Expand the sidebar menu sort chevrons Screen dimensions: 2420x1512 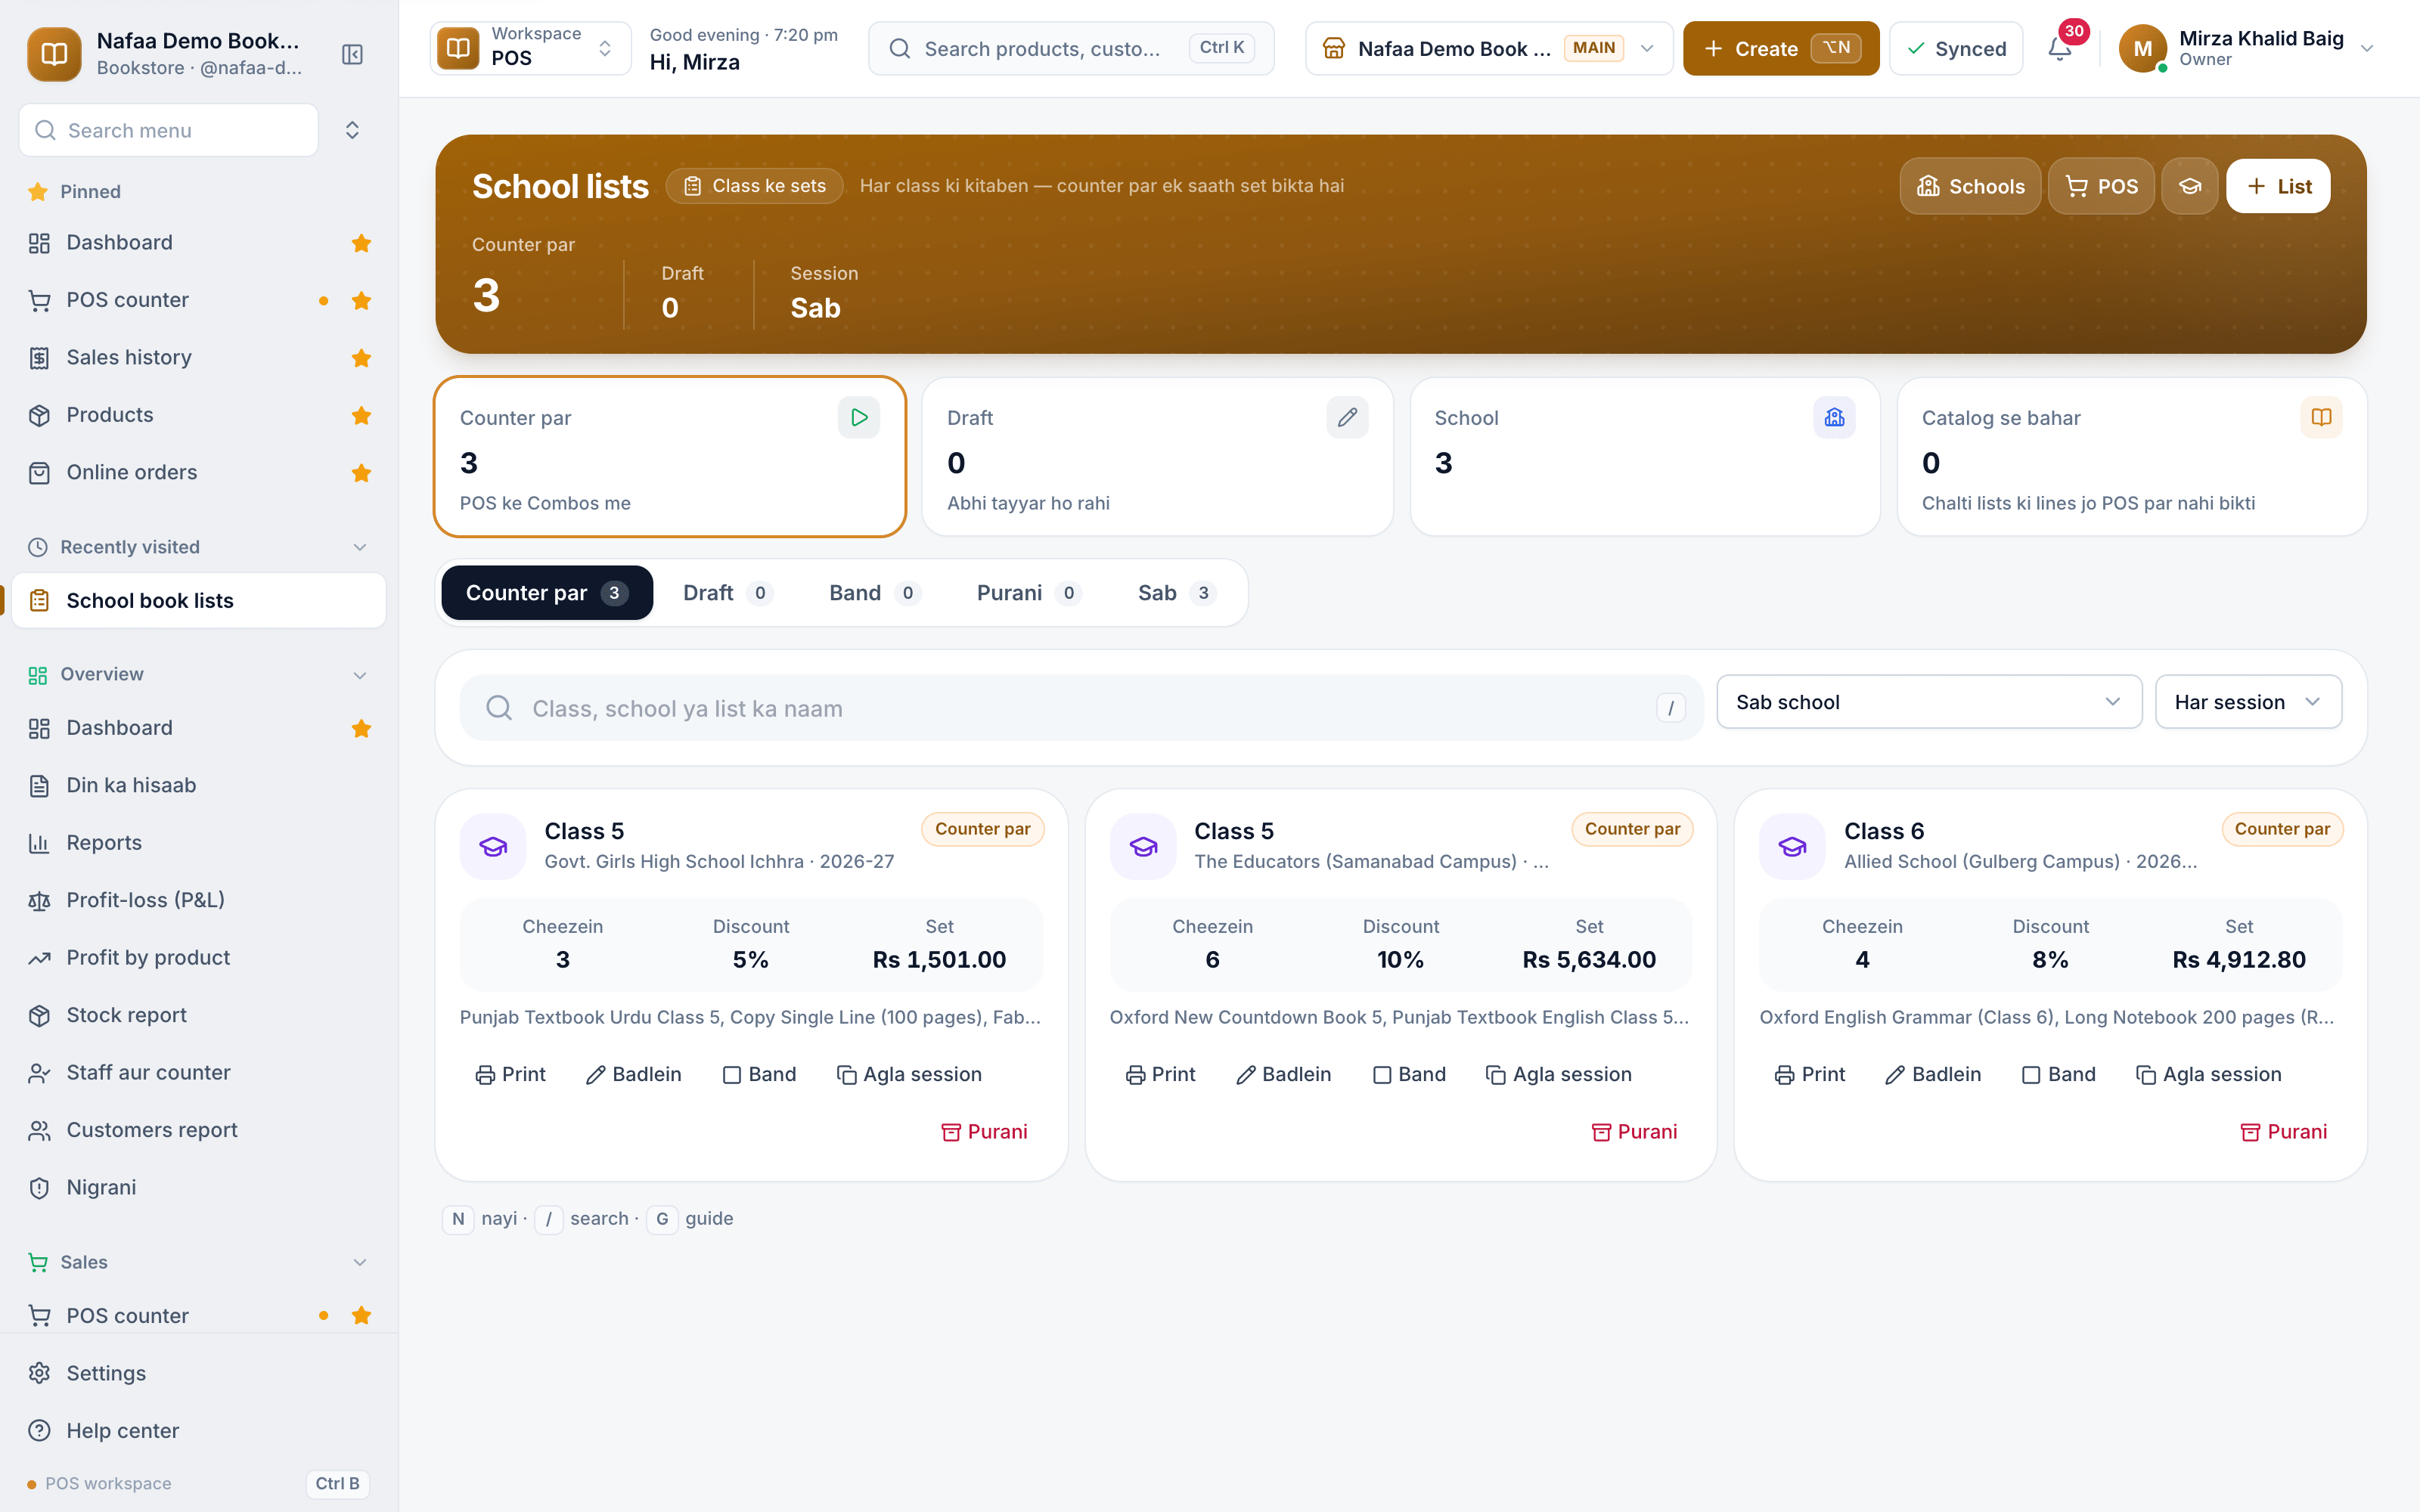click(352, 130)
